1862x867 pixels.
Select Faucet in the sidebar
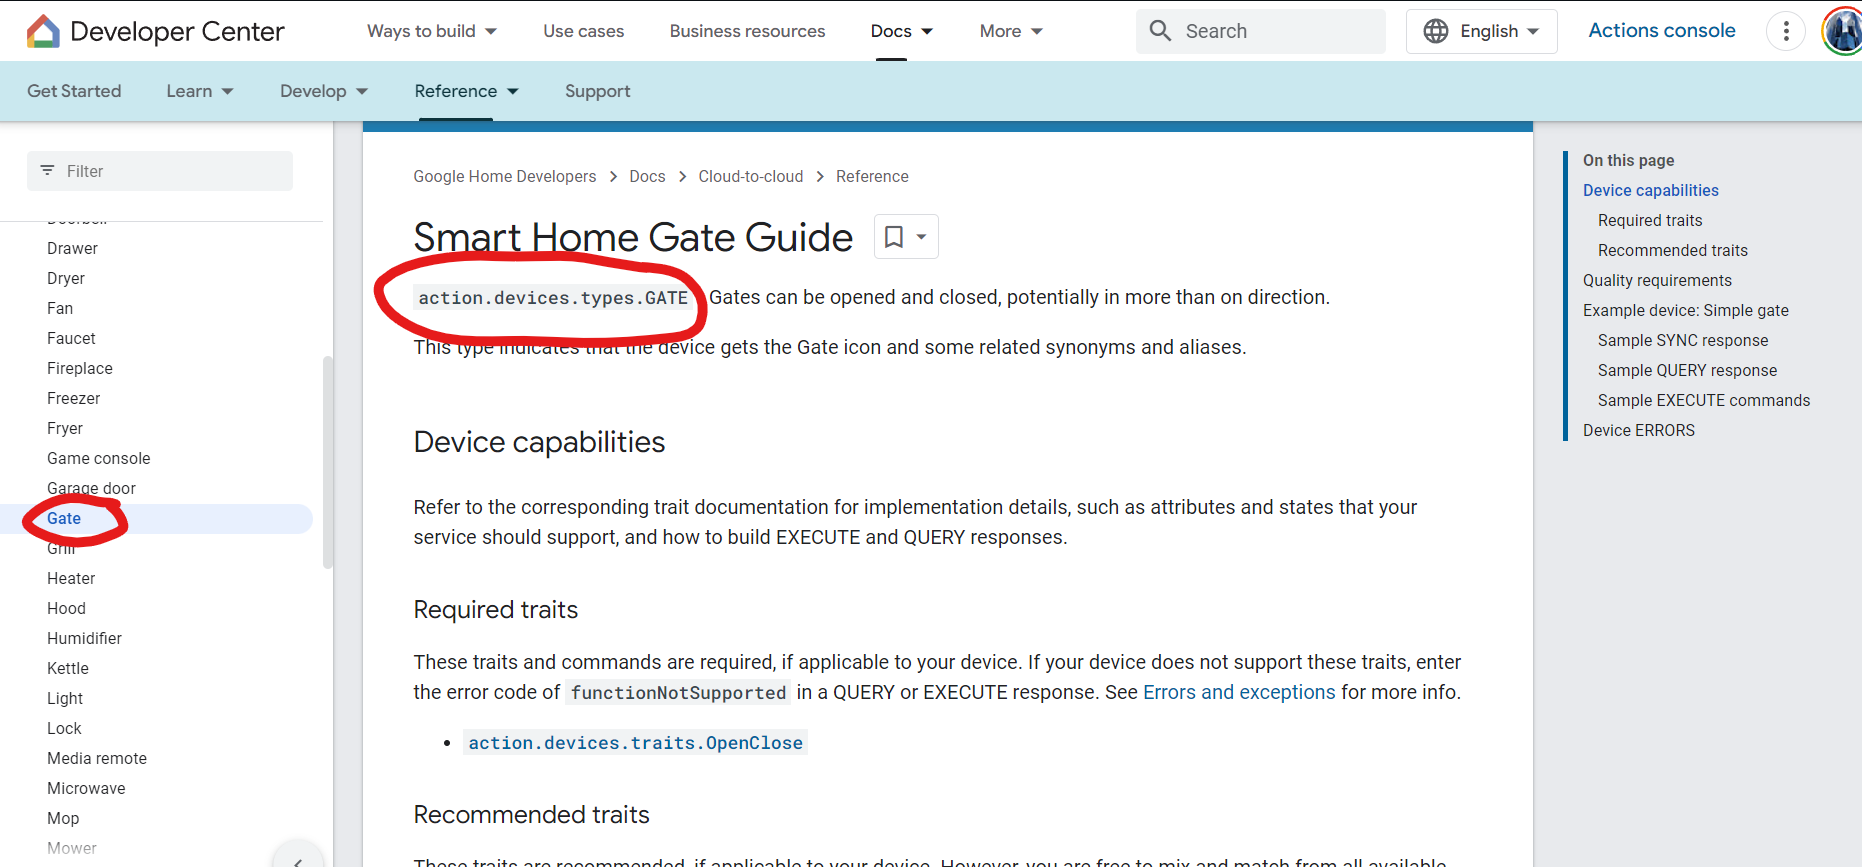click(x=71, y=338)
